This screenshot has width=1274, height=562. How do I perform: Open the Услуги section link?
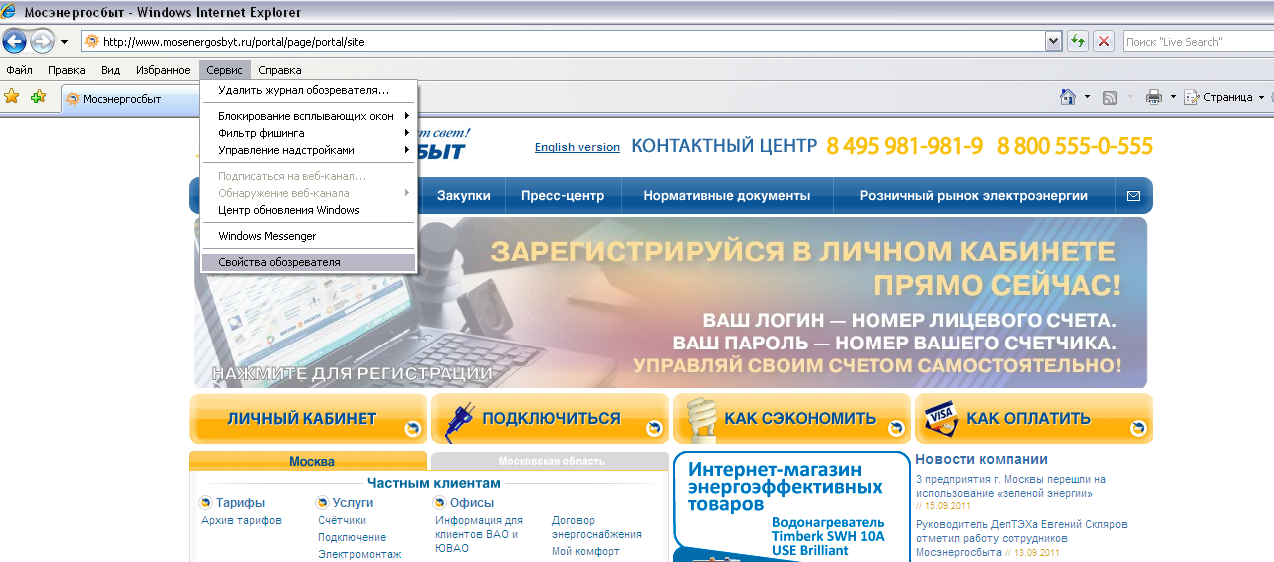click(x=353, y=503)
